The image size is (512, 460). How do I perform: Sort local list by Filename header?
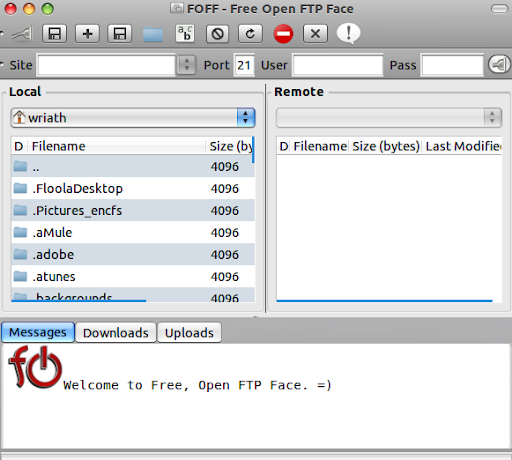point(117,146)
